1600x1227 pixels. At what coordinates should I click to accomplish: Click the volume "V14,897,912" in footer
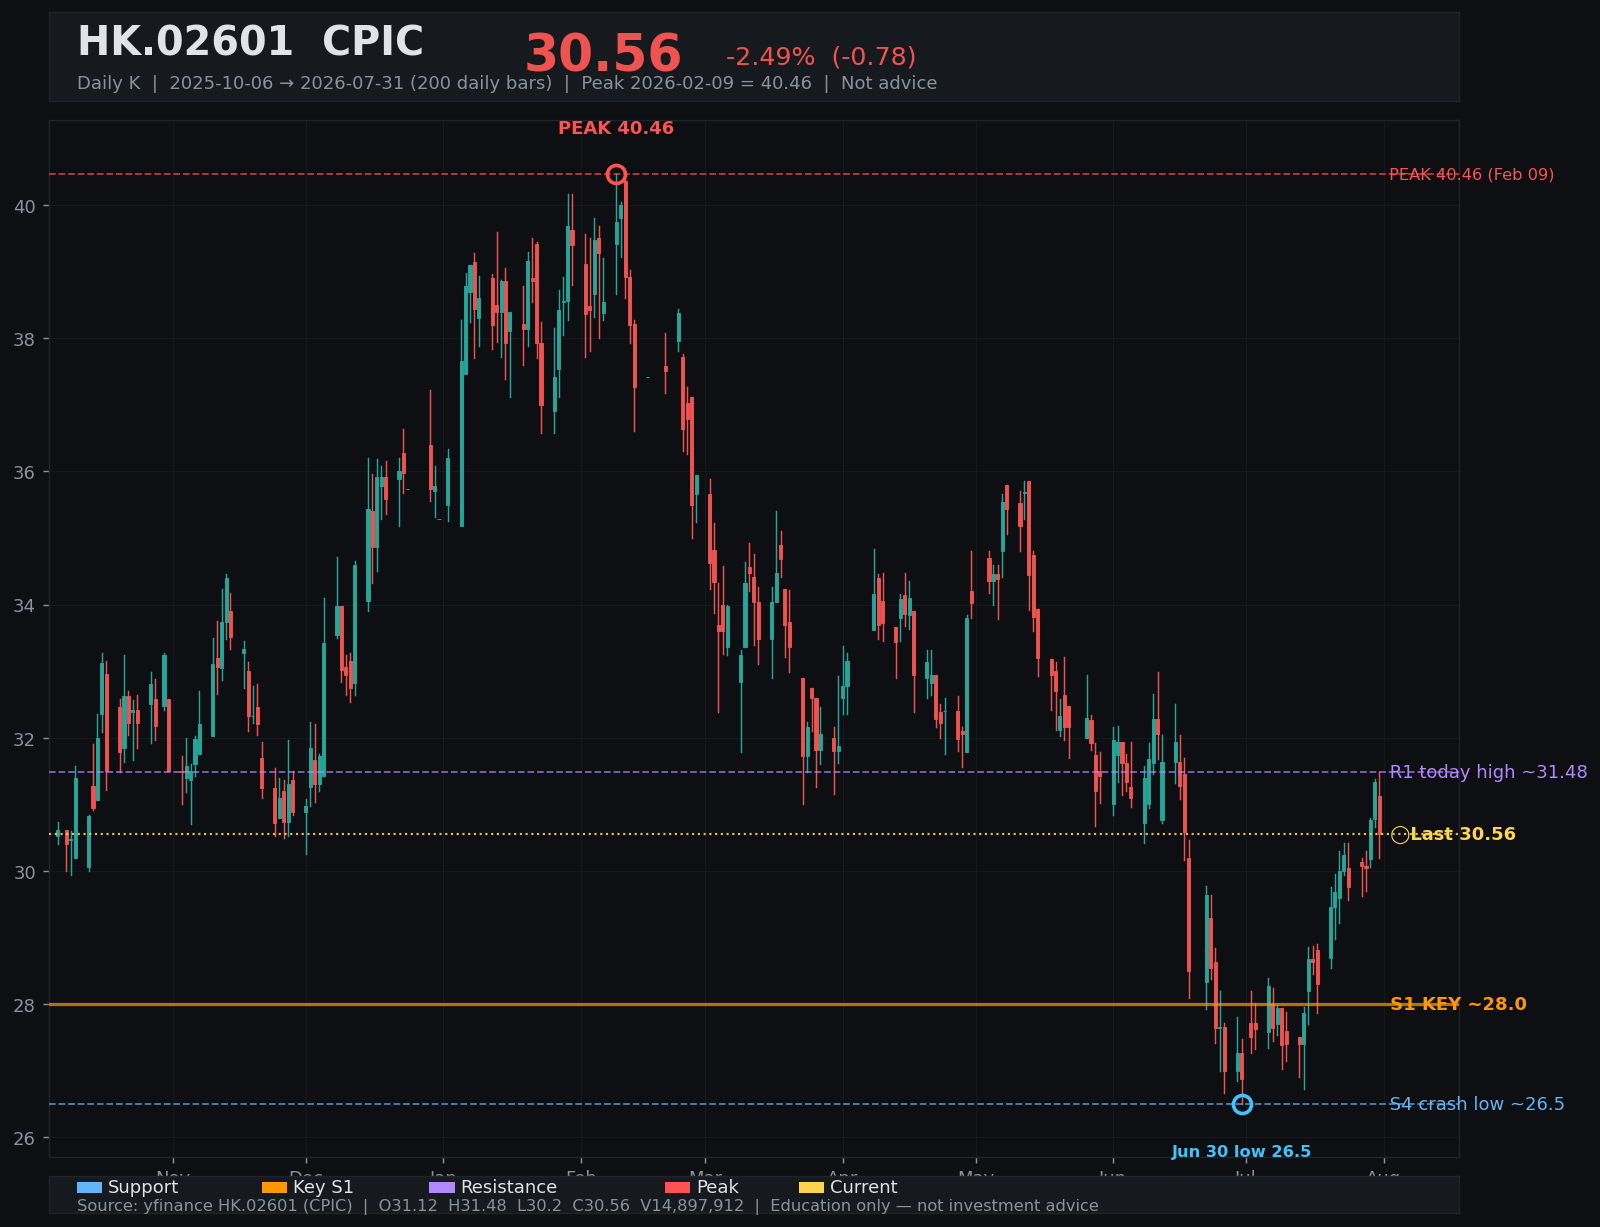tap(692, 1206)
